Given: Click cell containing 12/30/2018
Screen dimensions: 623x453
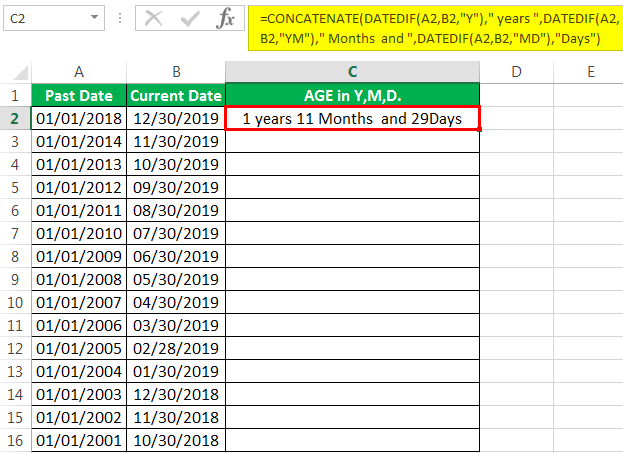Looking at the screenshot, I should click(176, 395).
